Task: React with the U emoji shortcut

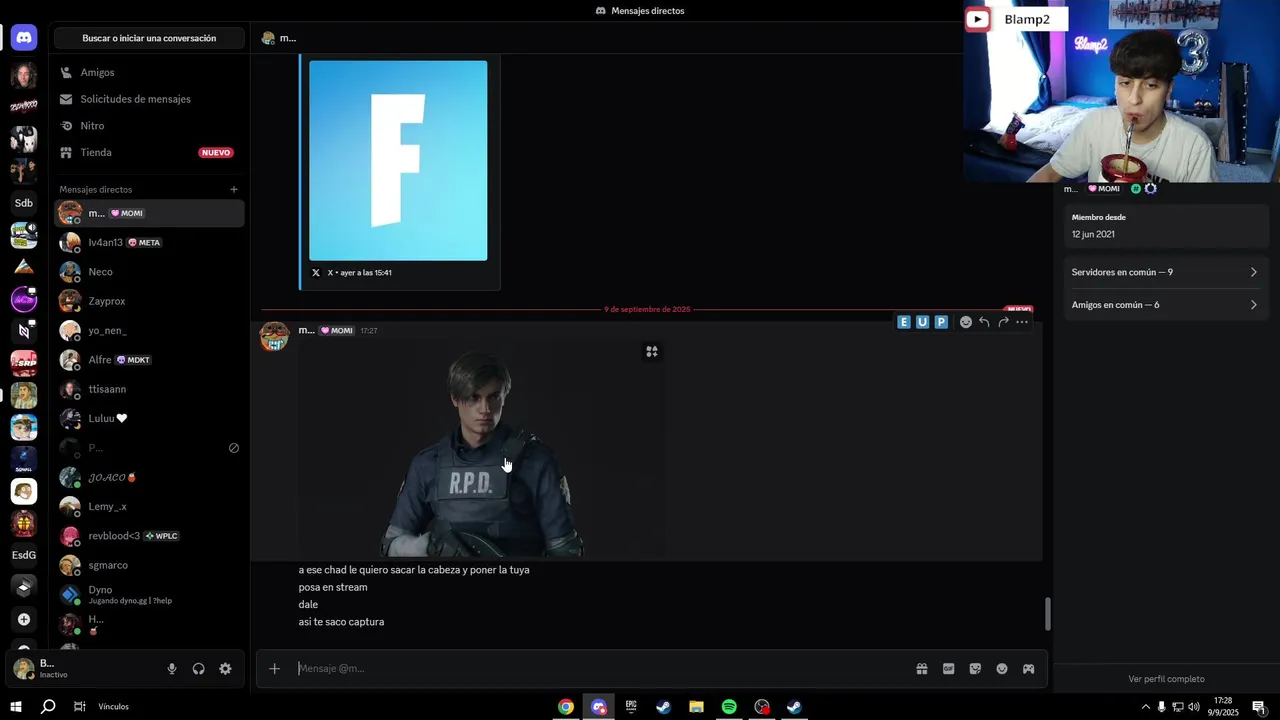Action: point(923,322)
